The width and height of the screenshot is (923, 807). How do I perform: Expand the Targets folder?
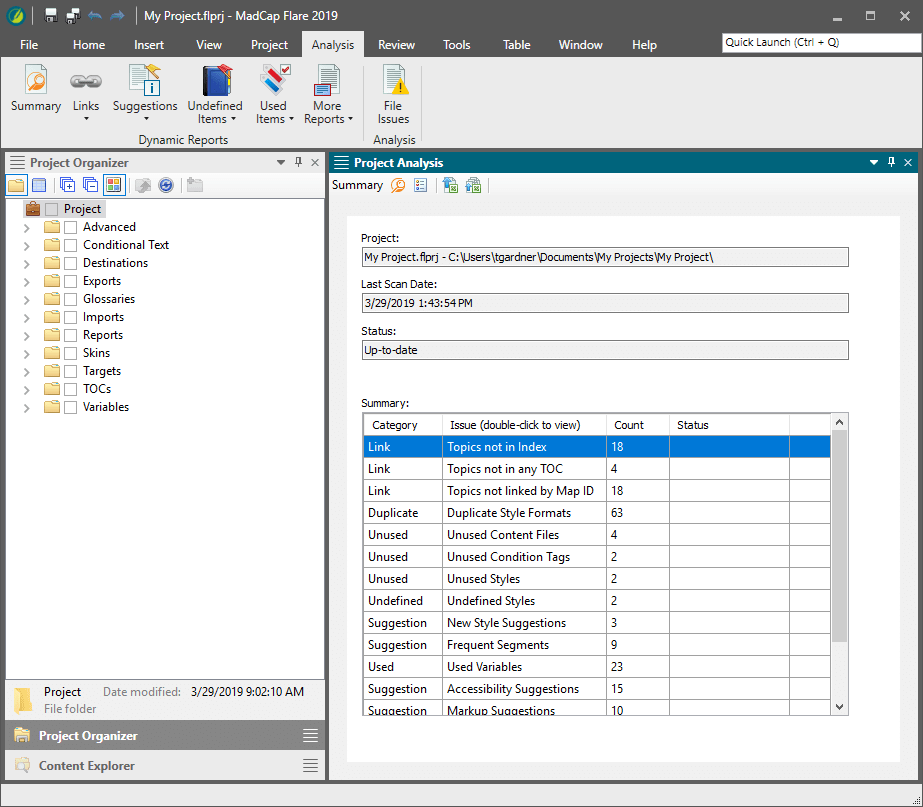[x=26, y=372]
